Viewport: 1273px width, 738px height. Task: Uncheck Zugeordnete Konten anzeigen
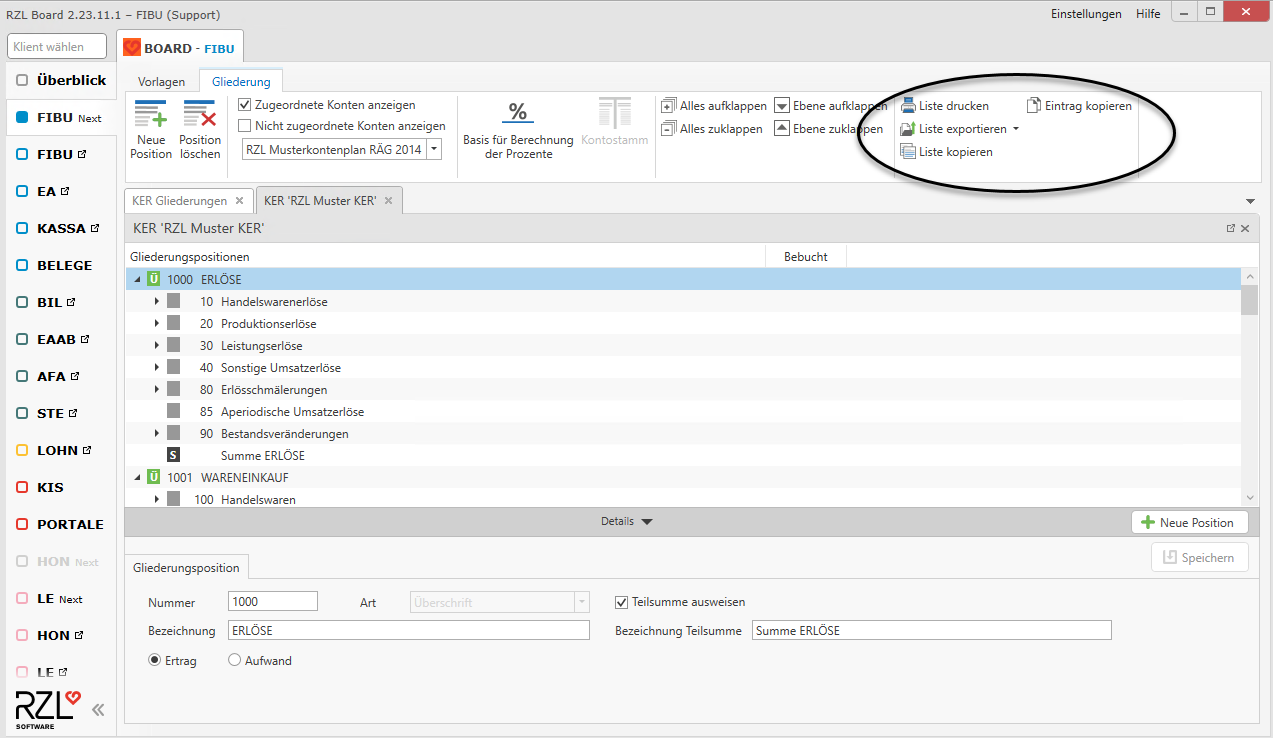(245, 105)
